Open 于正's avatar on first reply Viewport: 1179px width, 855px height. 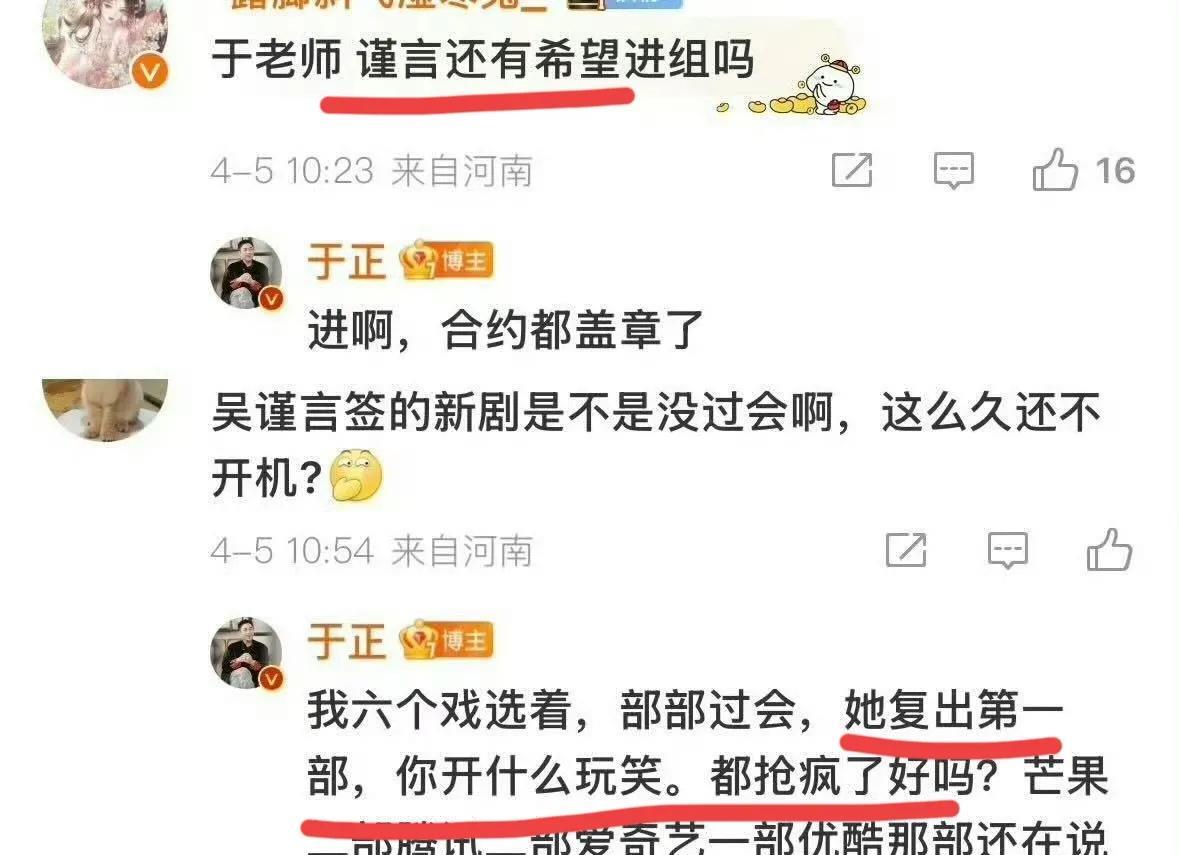[247, 273]
